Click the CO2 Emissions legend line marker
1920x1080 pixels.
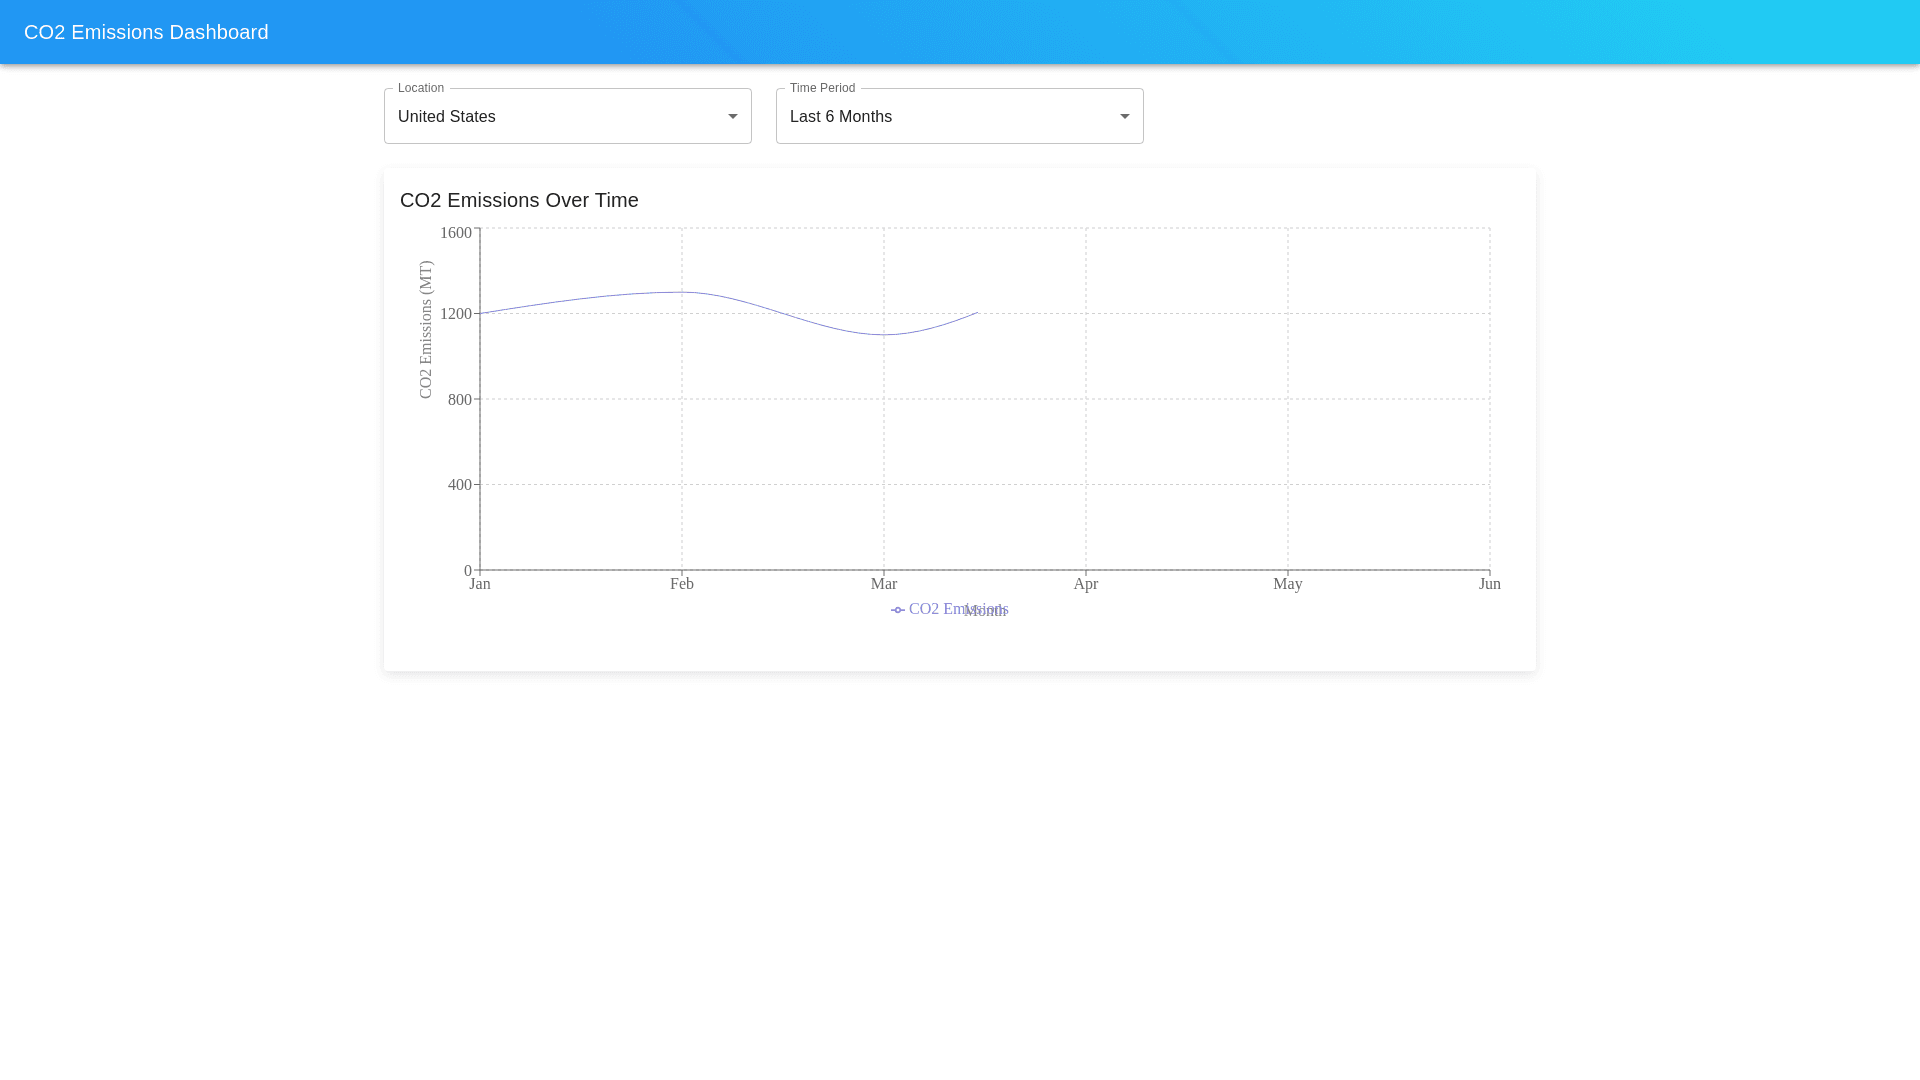[x=898, y=610]
